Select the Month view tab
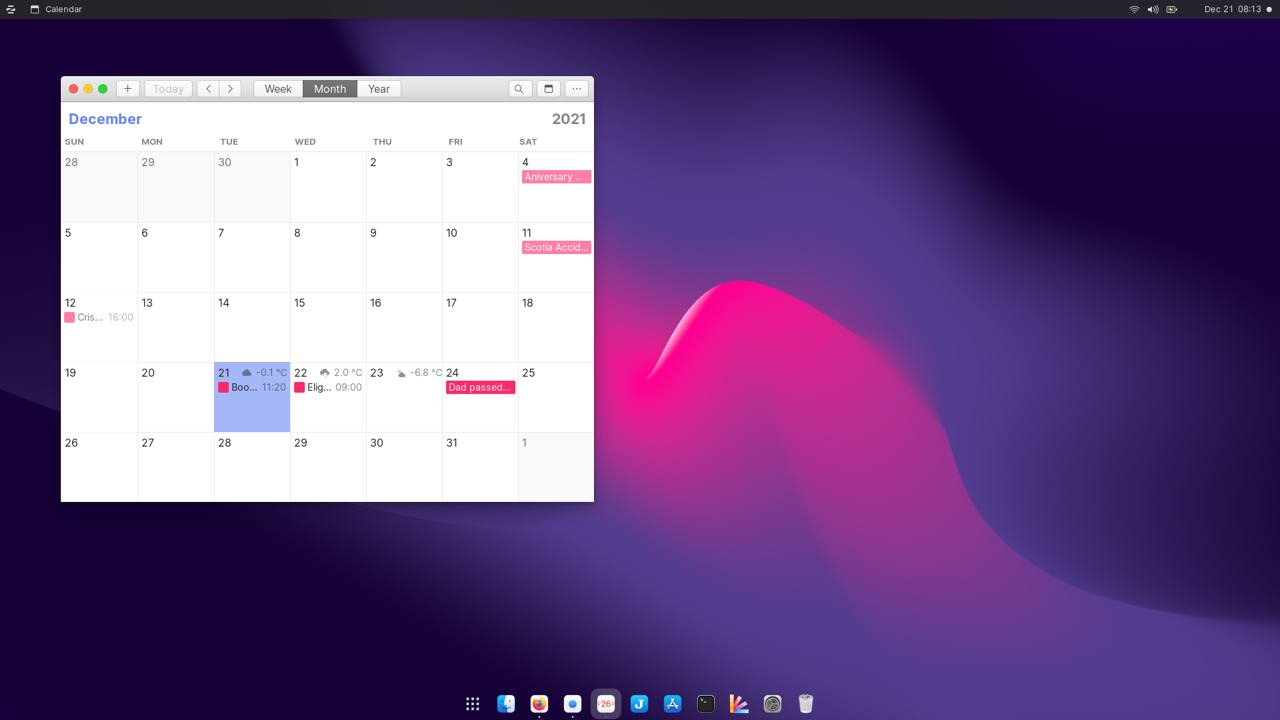 tap(330, 89)
